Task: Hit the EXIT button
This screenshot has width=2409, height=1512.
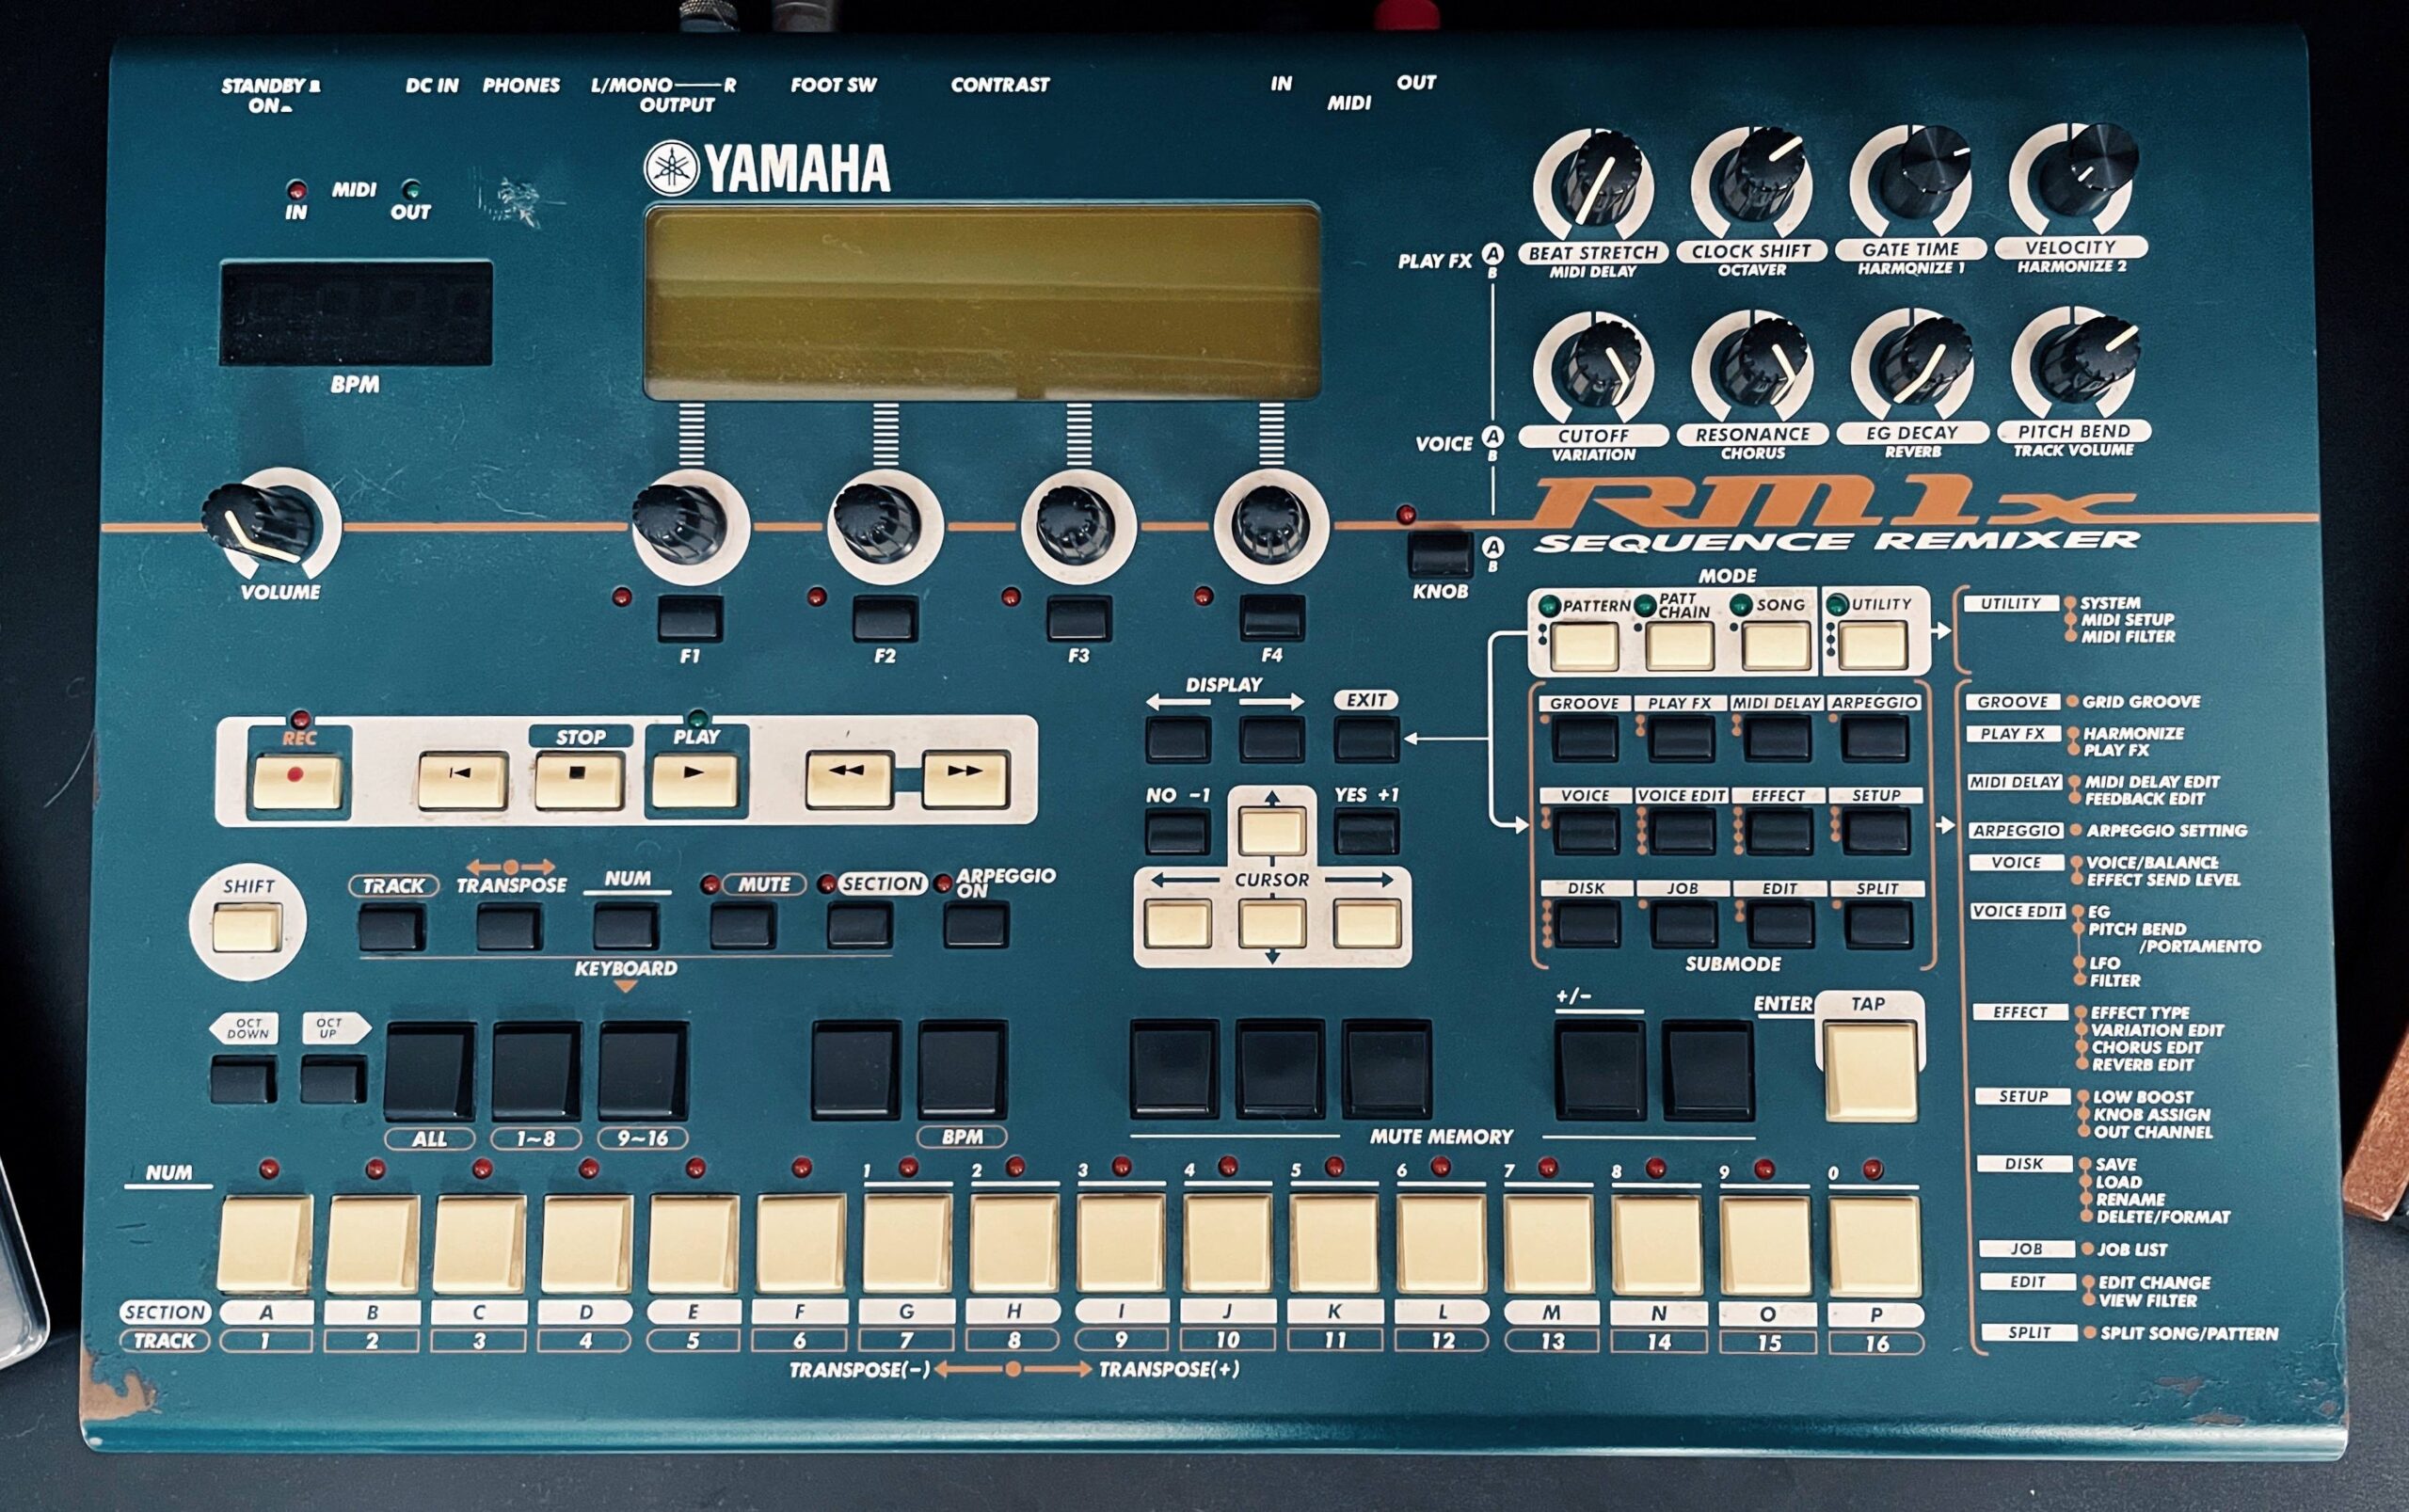Action: click(x=1367, y=739)
